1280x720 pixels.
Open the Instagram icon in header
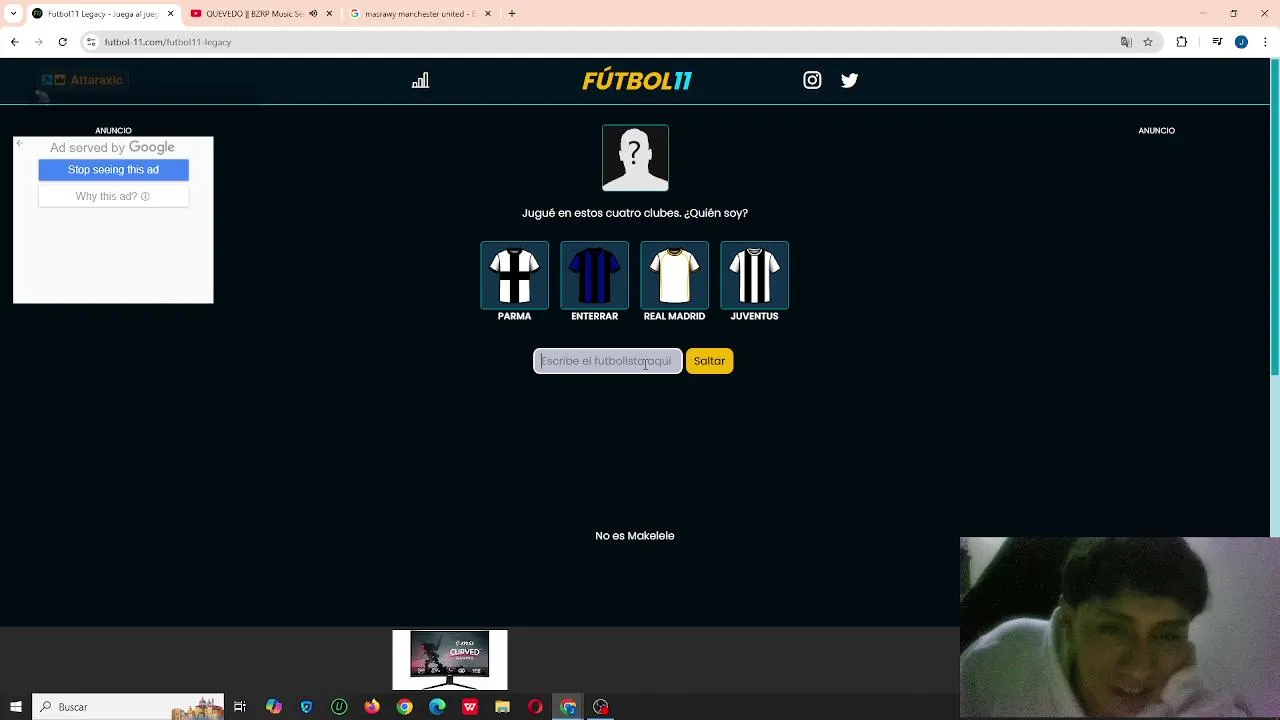point(812,80)
